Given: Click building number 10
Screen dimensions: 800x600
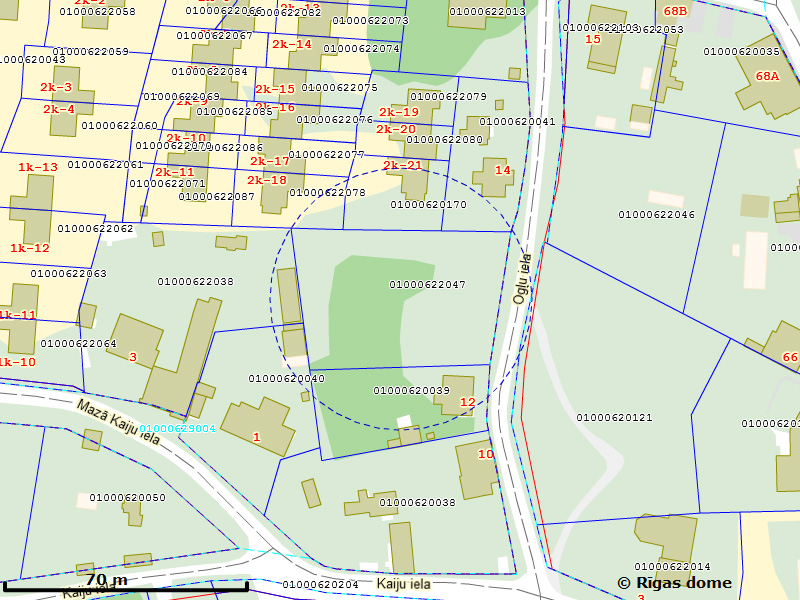Looking at the screenshot, I should [486, 455].
